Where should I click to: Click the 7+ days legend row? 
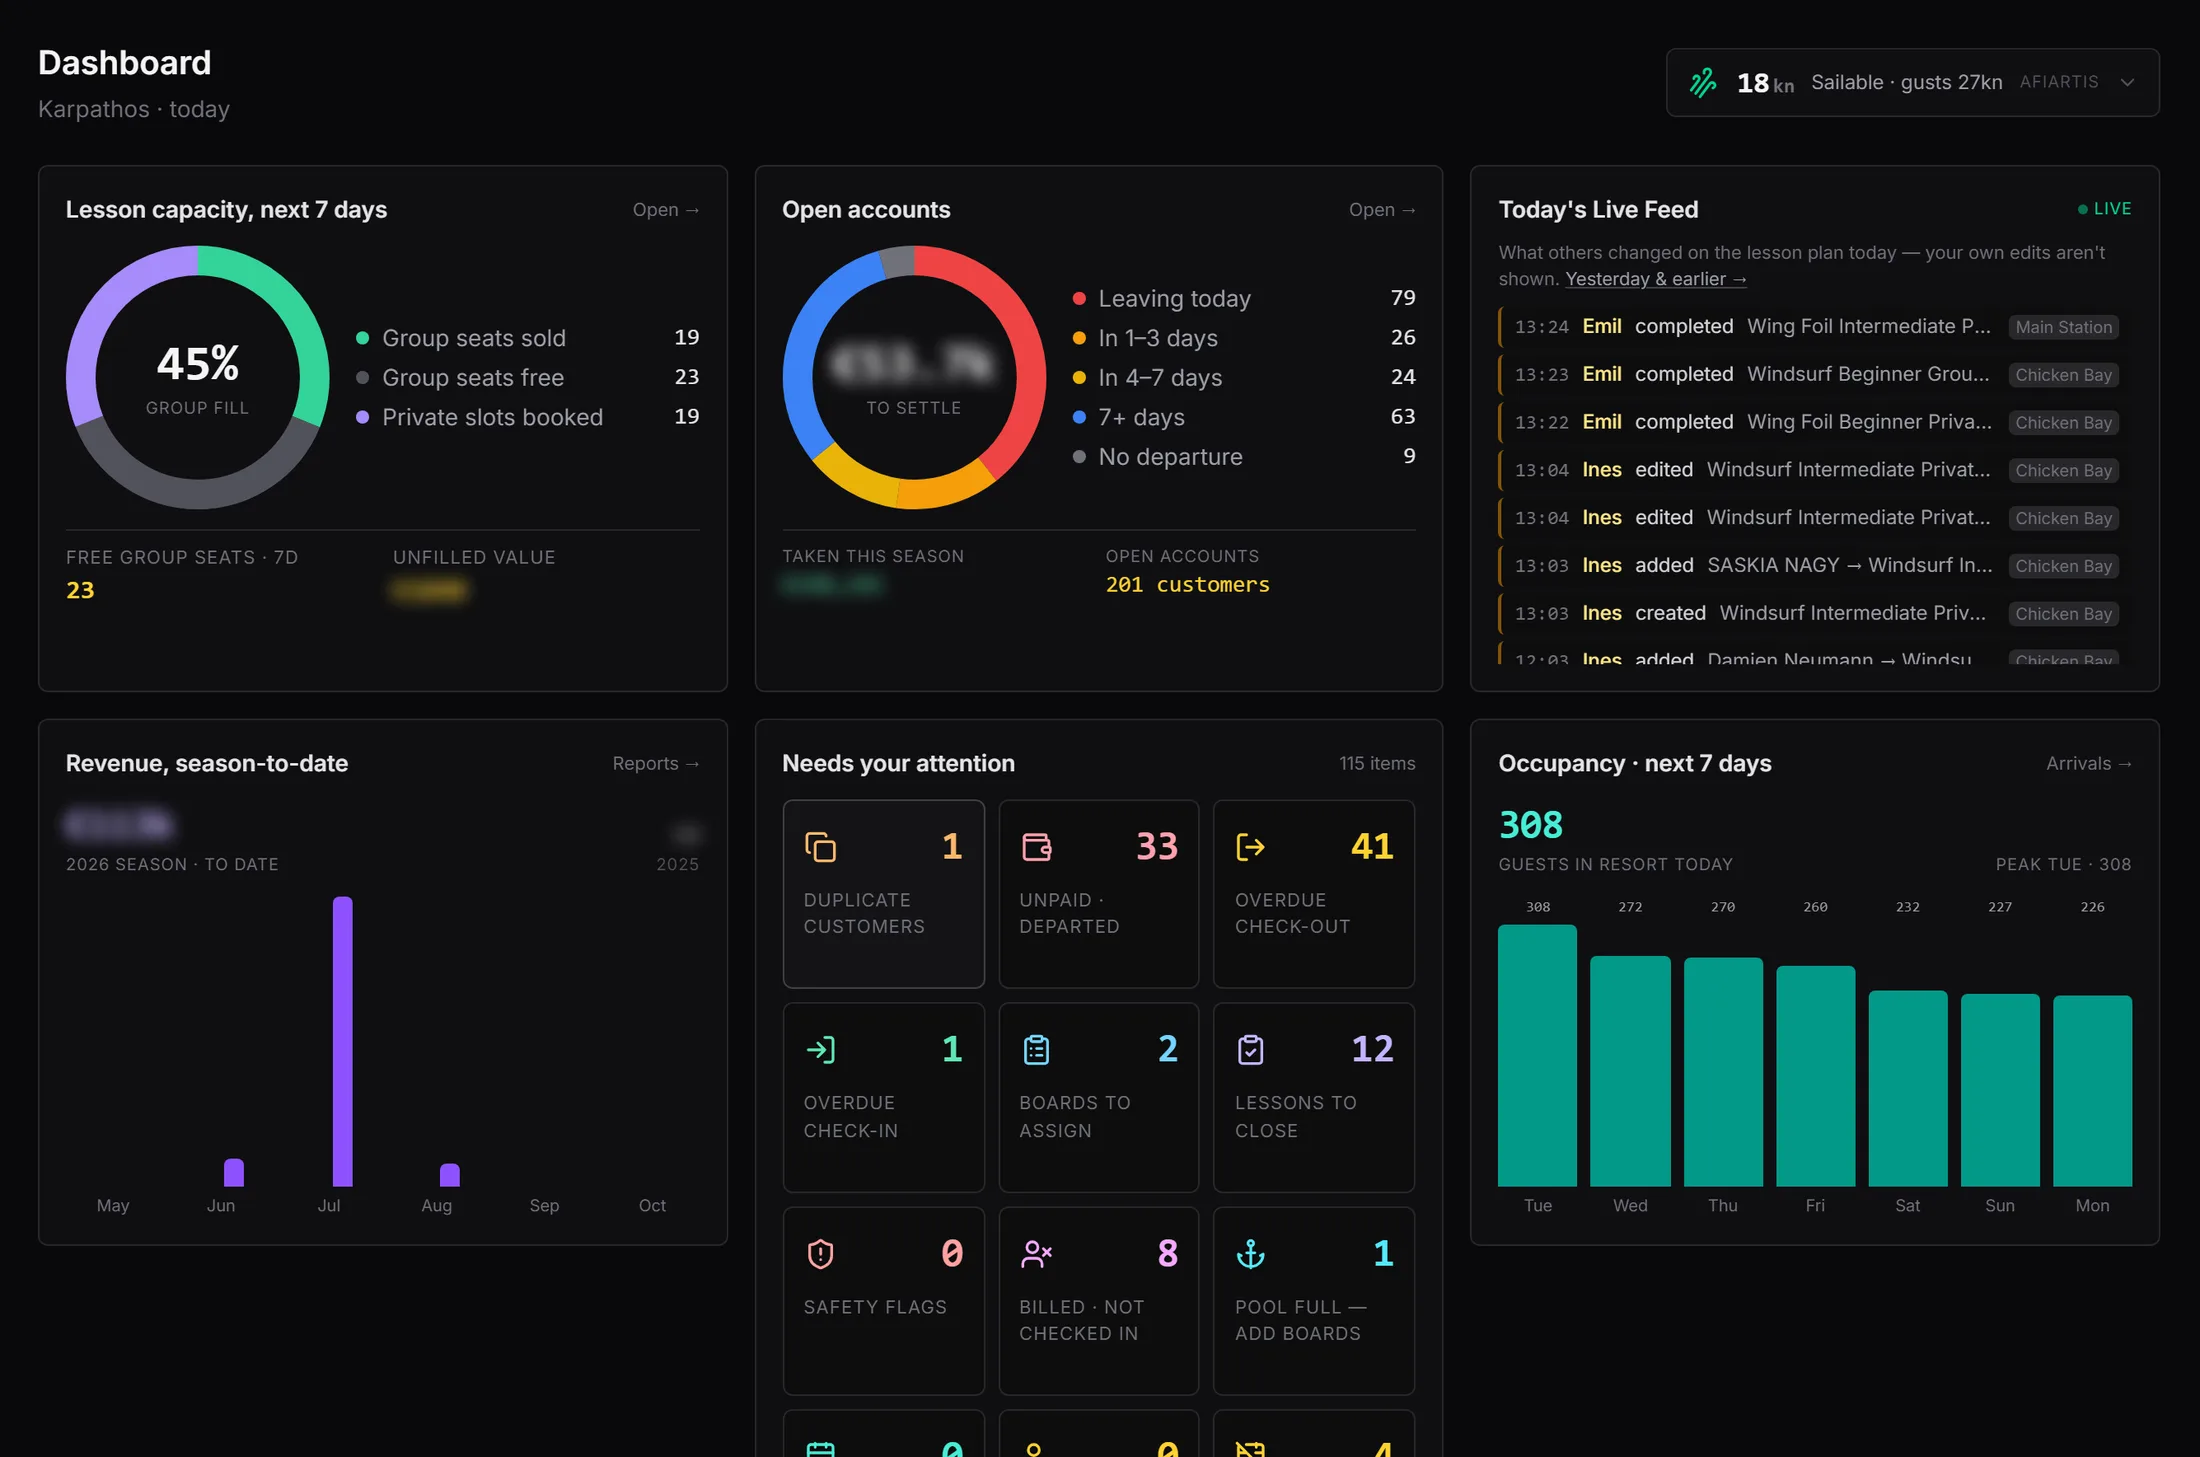pos(1243,417)
